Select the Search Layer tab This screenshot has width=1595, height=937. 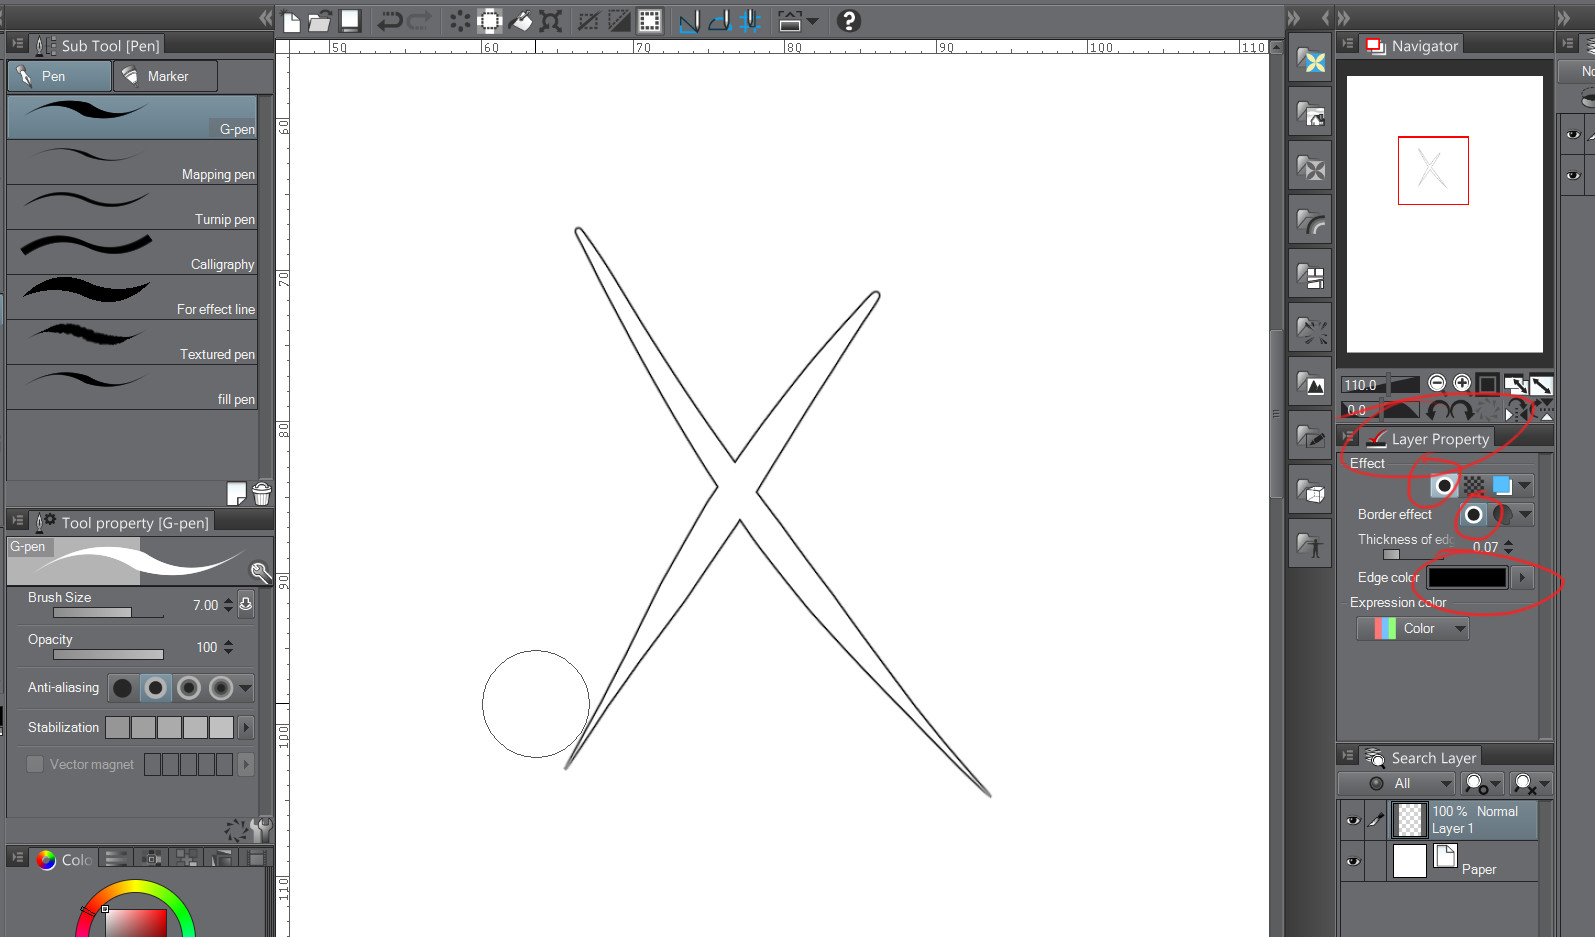click(1421, 758)
